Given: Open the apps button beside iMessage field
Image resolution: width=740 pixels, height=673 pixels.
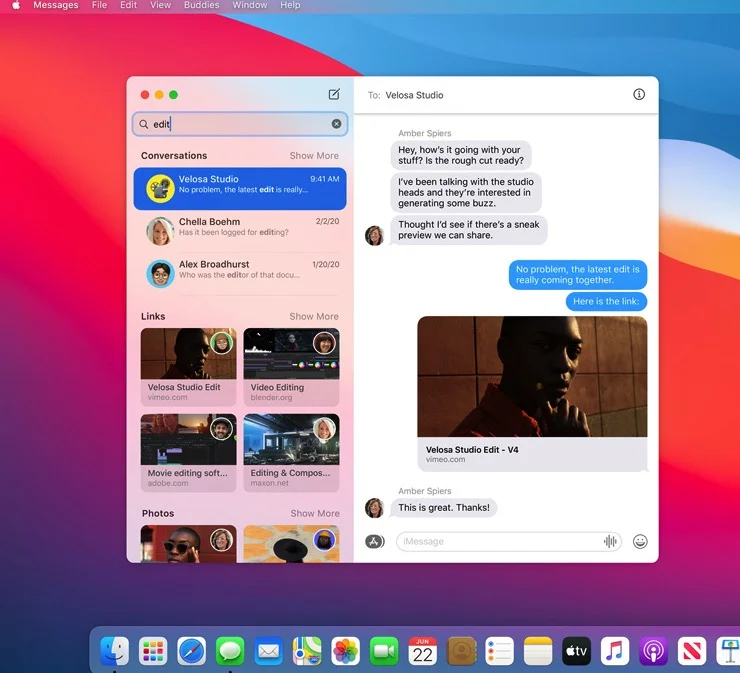Looking at the screenshot, I should click(x=375, y=541).
